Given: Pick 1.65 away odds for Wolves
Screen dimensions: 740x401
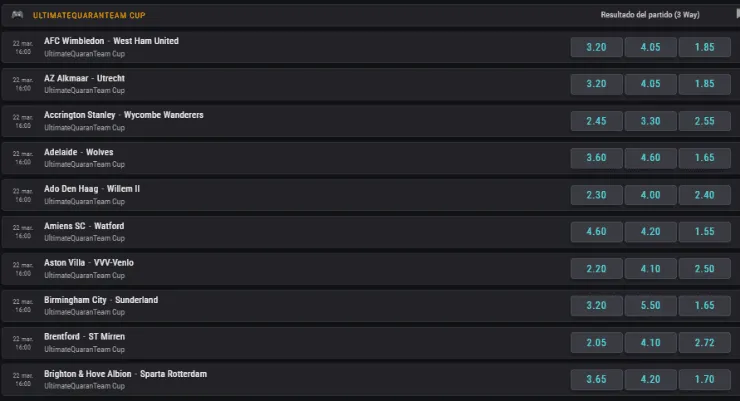Looking at the screenshot, I should [704, 158].
